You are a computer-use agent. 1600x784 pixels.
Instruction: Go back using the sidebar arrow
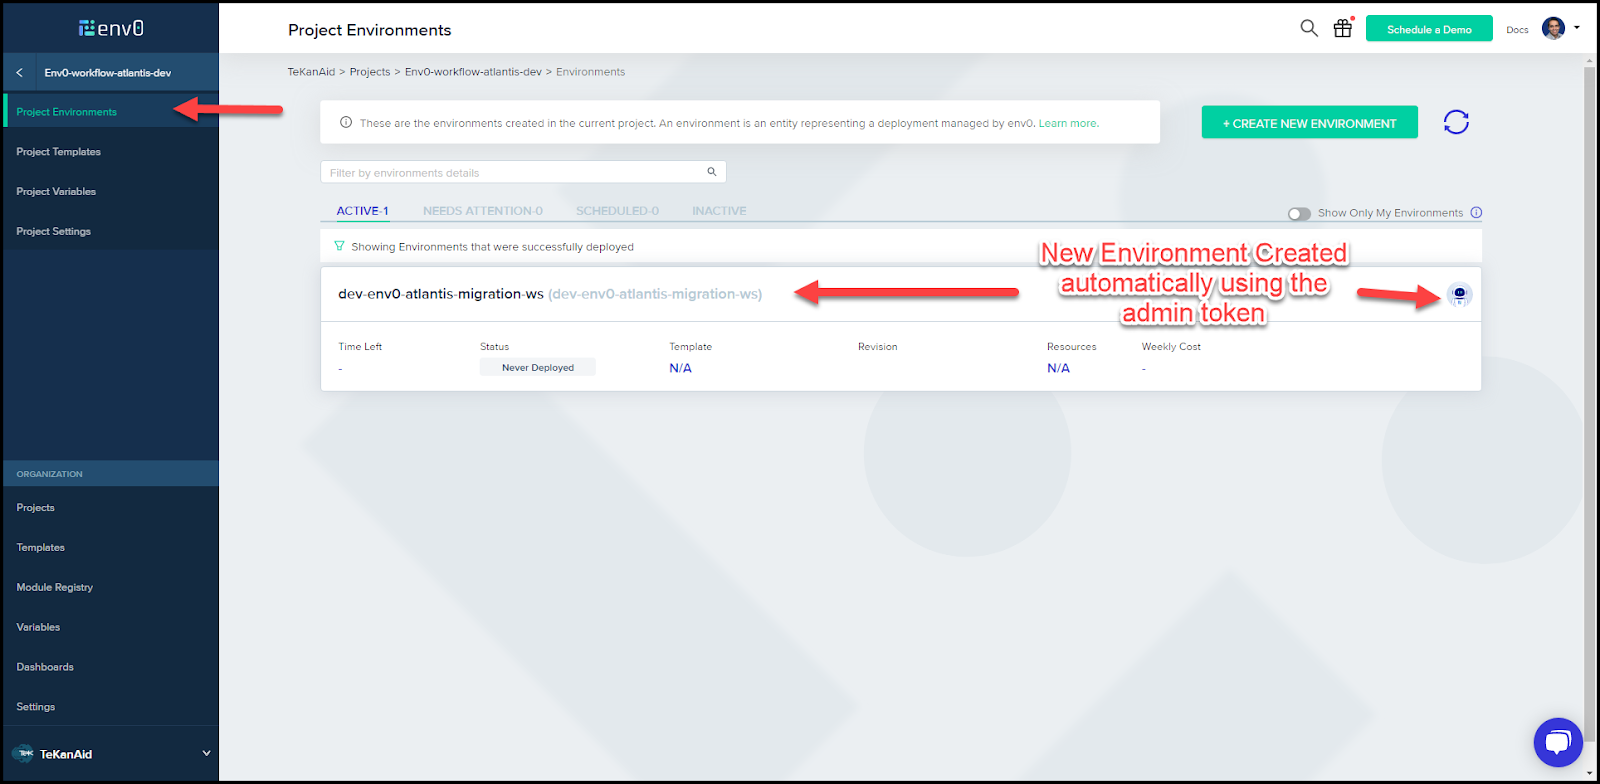tap(19, 73)
